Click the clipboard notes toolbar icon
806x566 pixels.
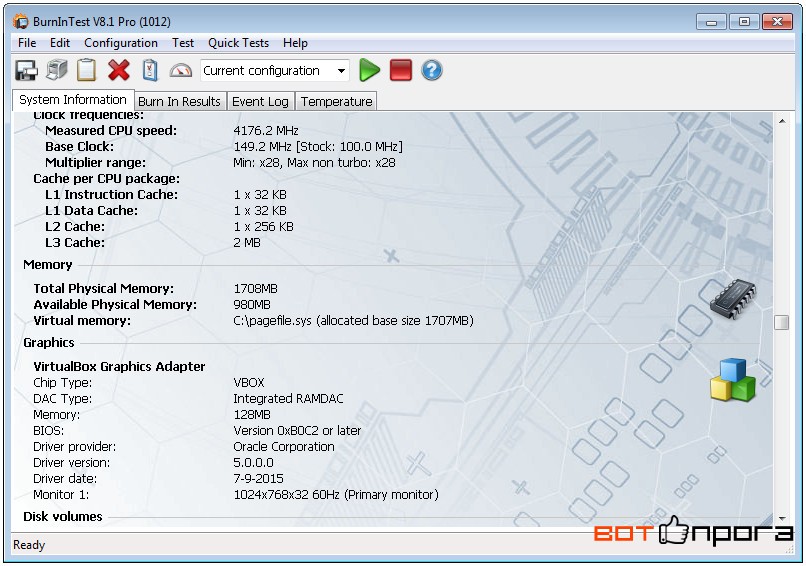pos(86,70)
